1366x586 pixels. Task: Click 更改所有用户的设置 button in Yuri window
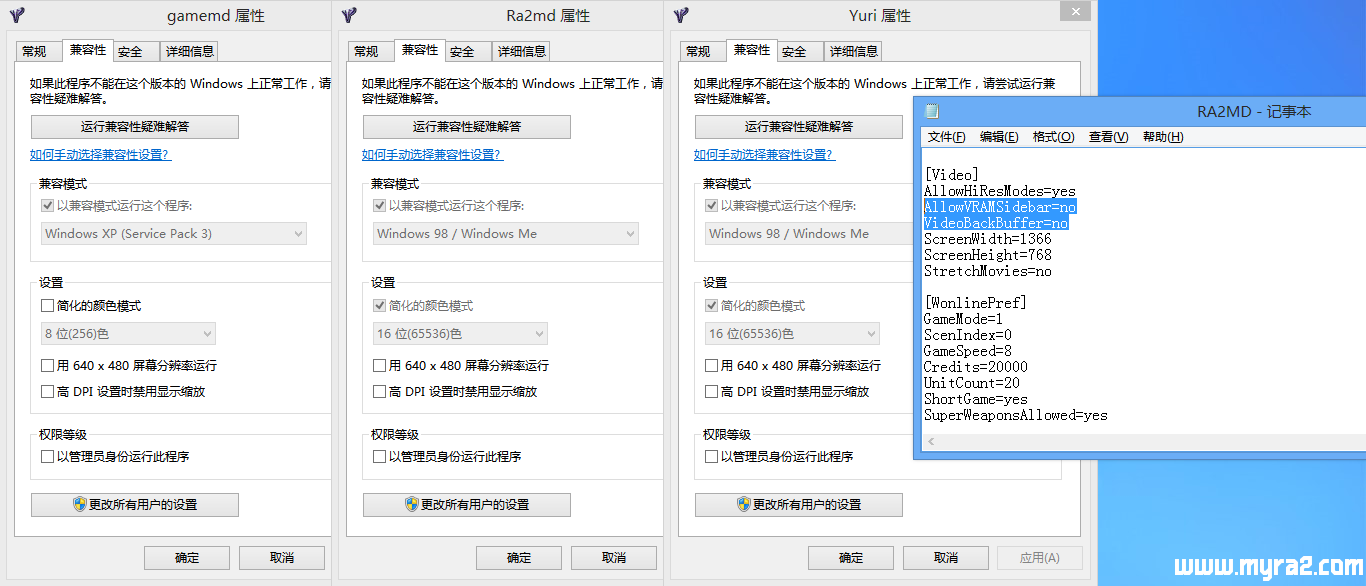pos(799,505)
